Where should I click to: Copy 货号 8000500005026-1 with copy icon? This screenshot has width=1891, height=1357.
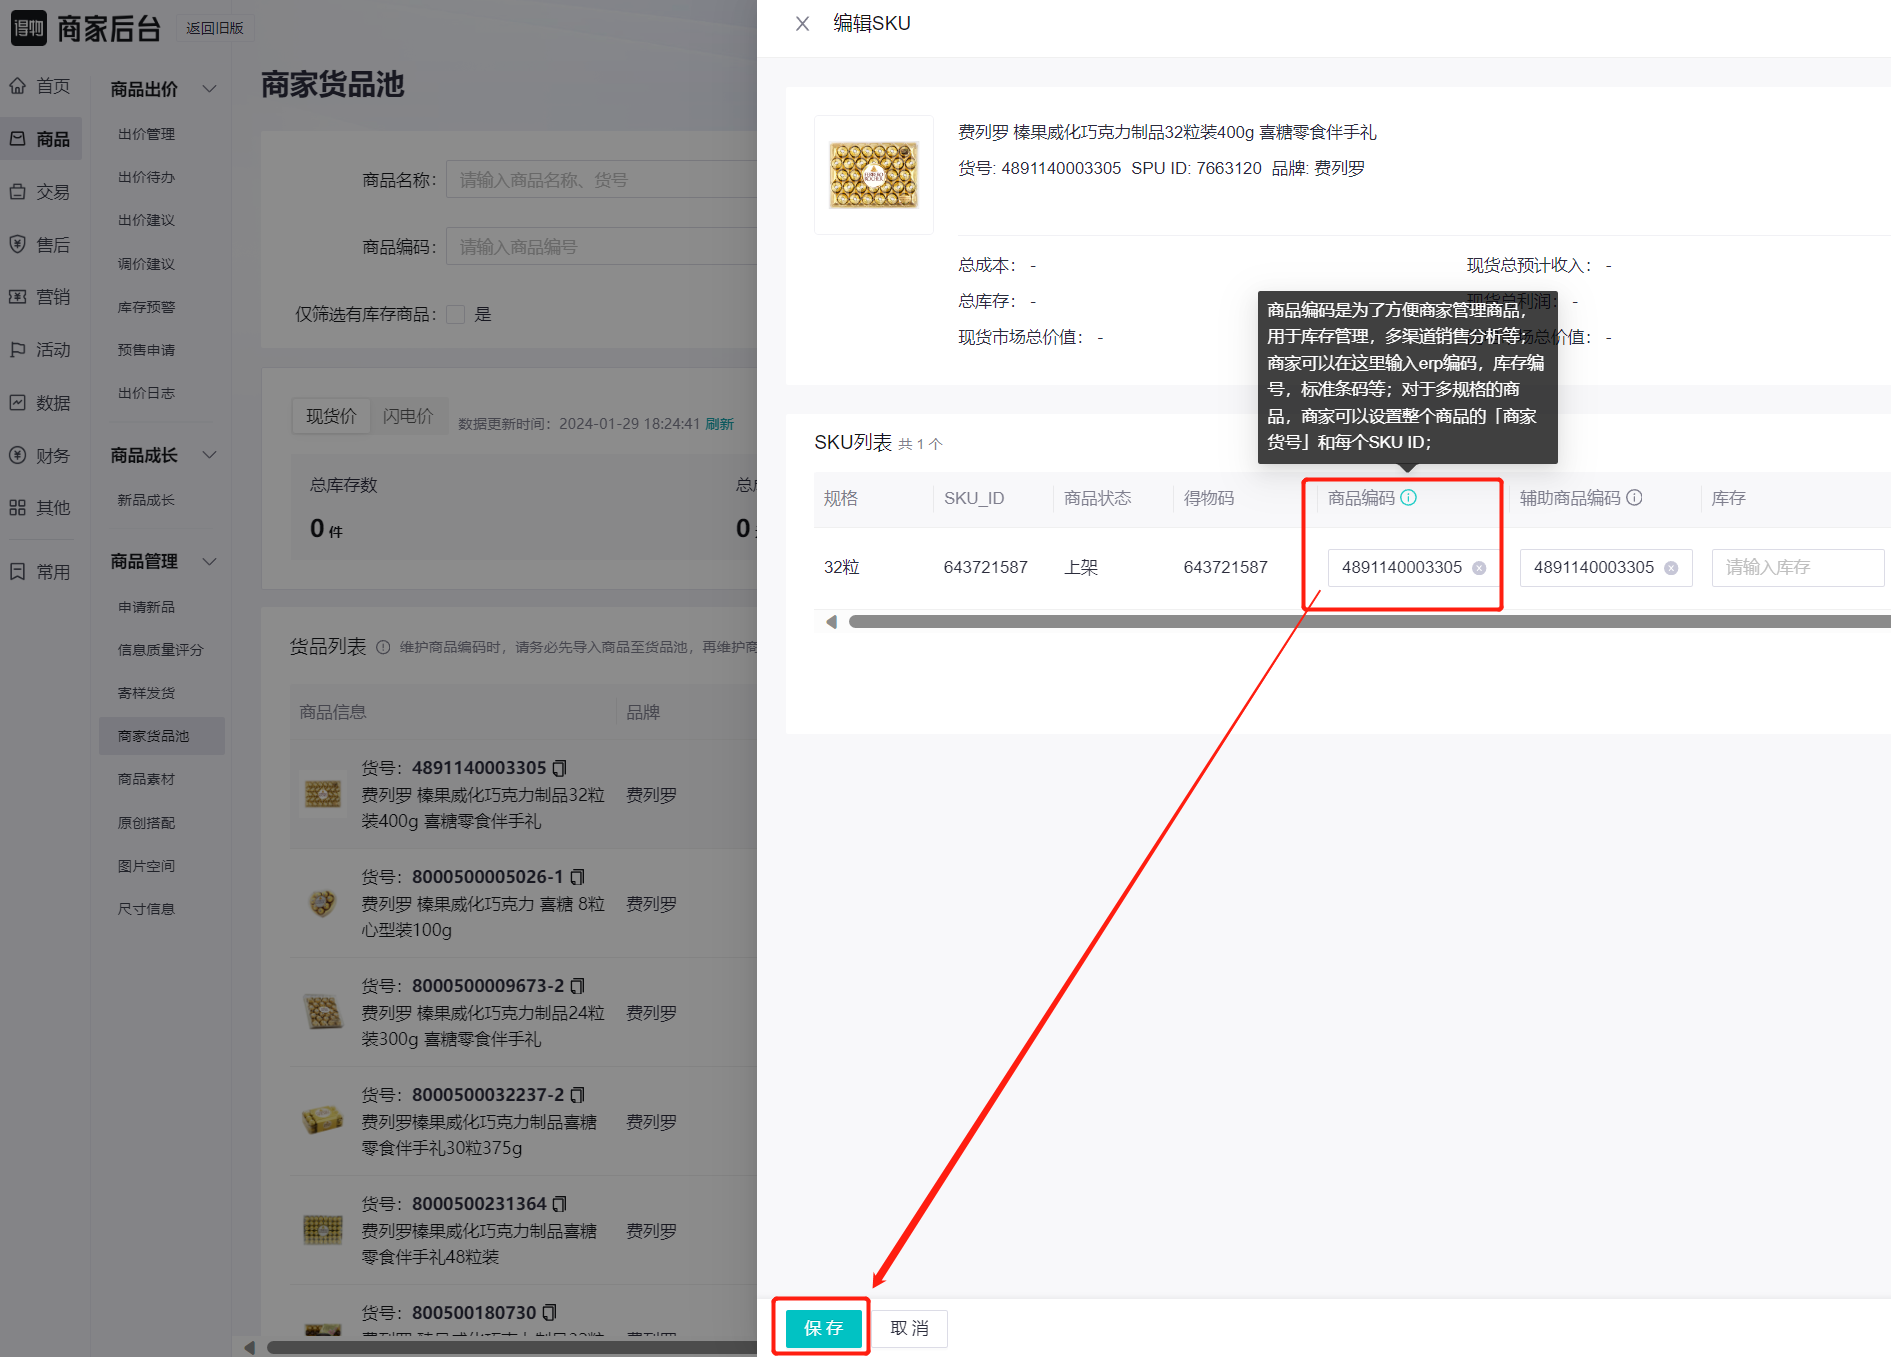[x=577, y=877]
